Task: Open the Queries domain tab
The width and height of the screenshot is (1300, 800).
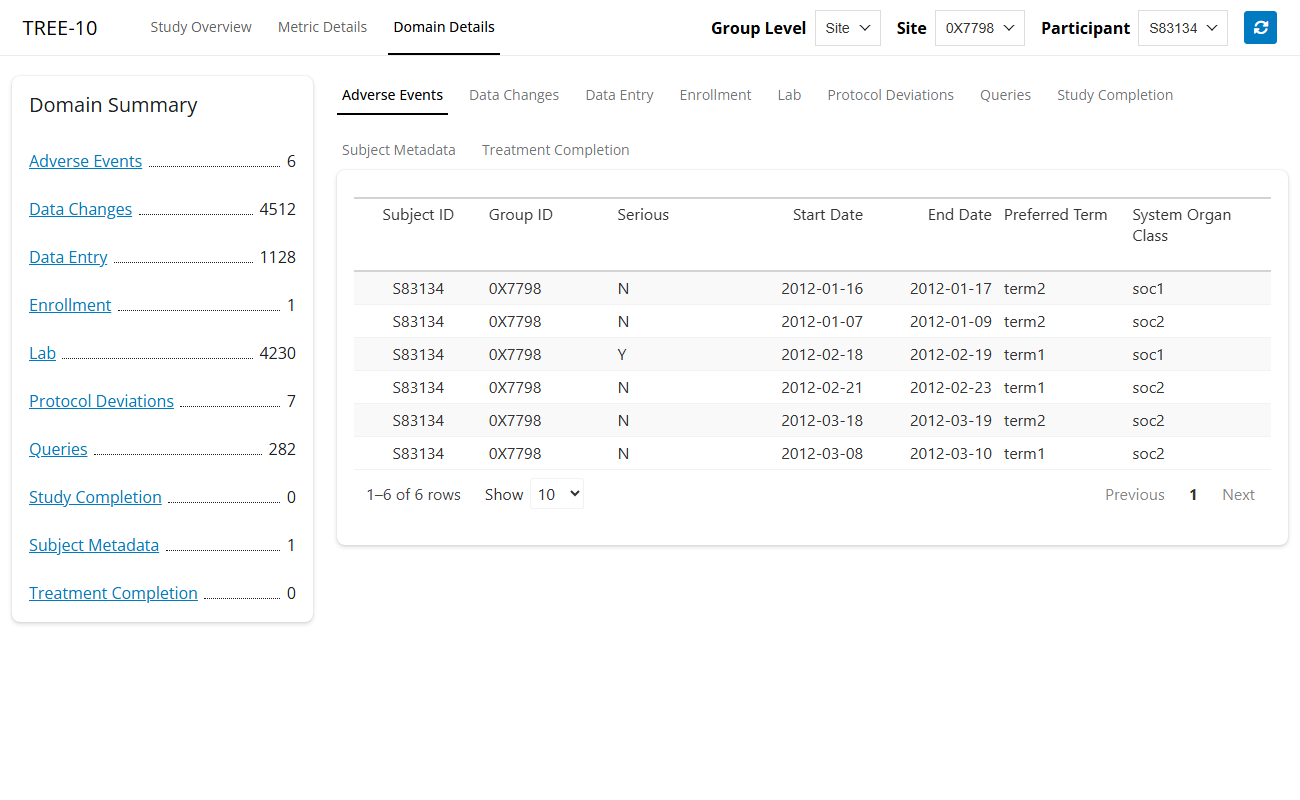Action: (x=1005, y=95)
